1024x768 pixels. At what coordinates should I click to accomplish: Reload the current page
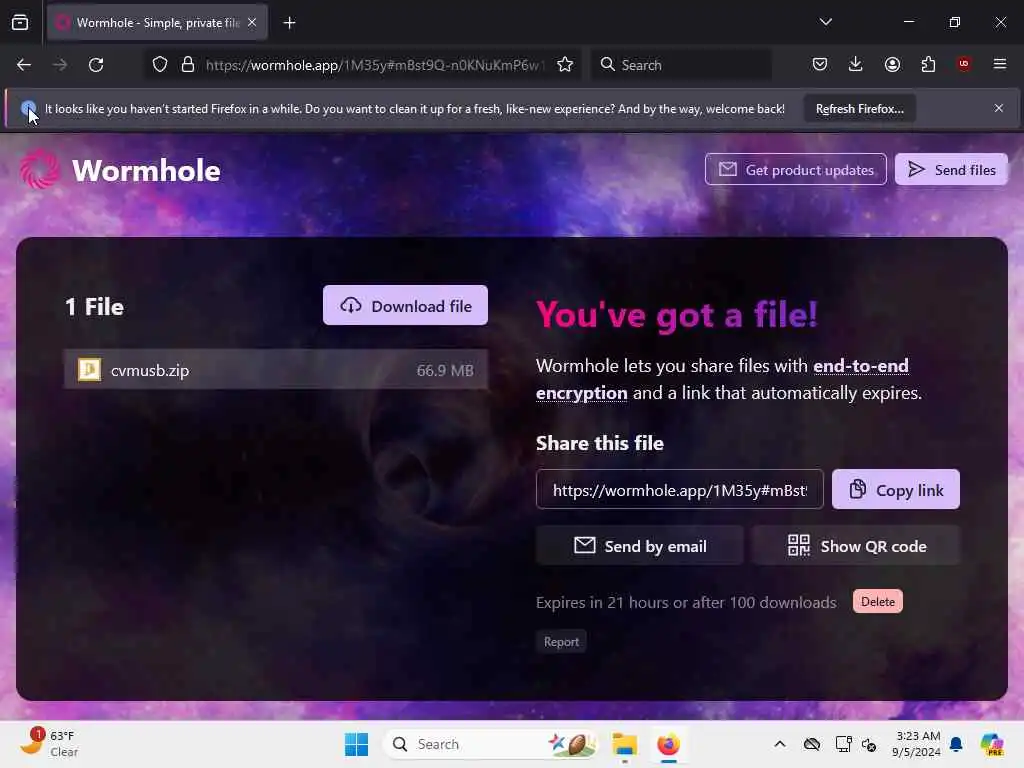coord(96,65)
